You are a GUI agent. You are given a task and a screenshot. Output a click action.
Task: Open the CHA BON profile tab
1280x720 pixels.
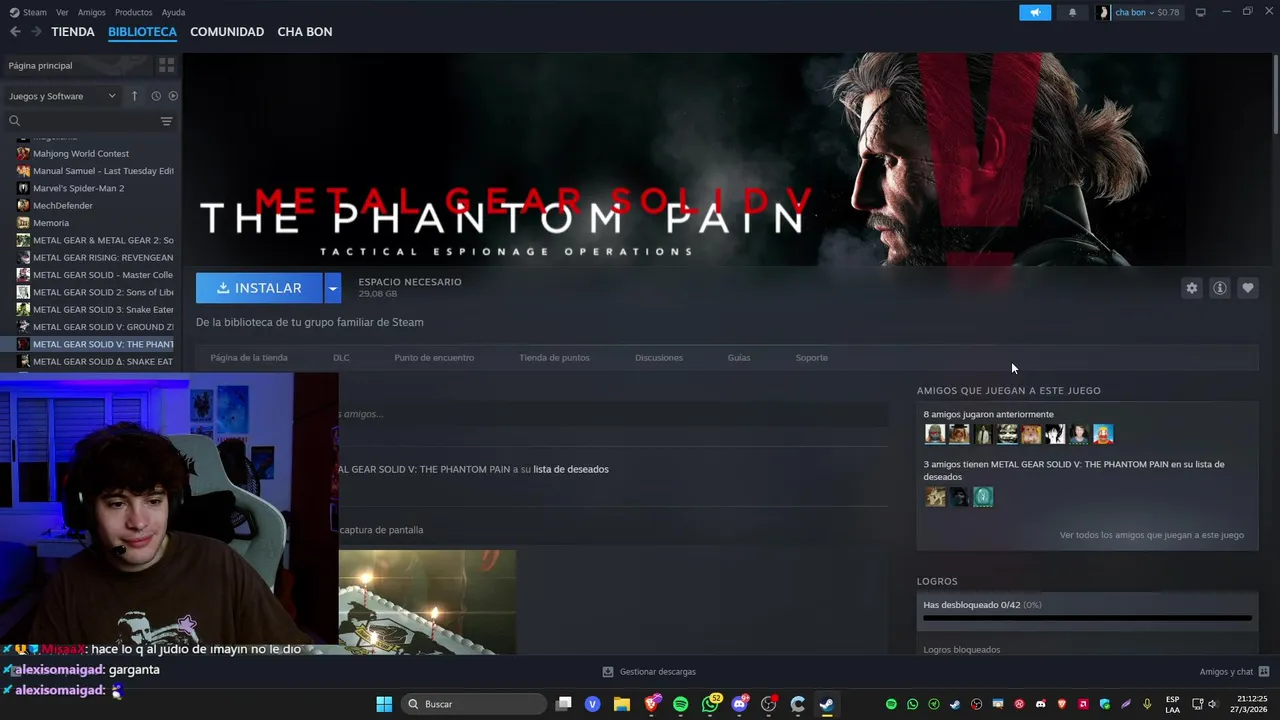click(x=305, y=32)
